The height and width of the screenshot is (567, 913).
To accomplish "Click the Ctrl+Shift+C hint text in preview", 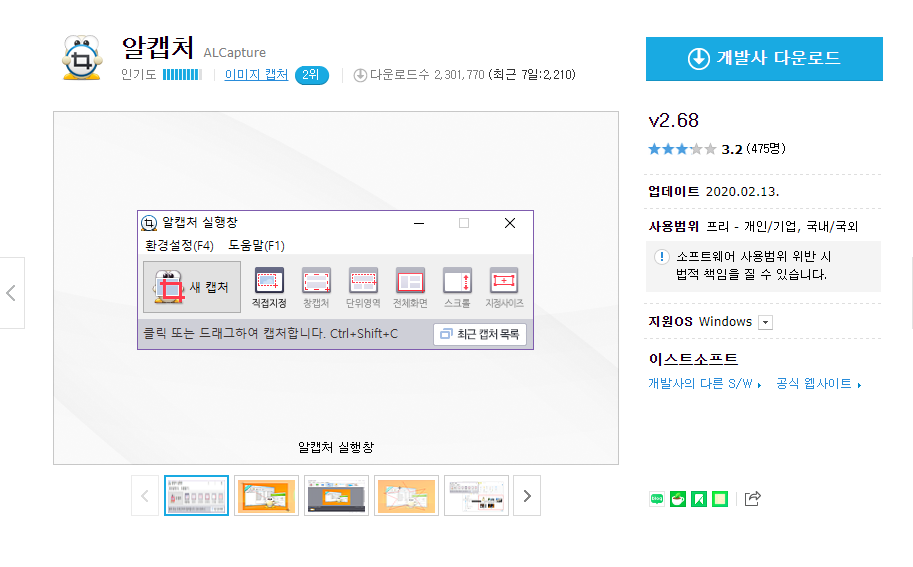I will coord(364,334).
